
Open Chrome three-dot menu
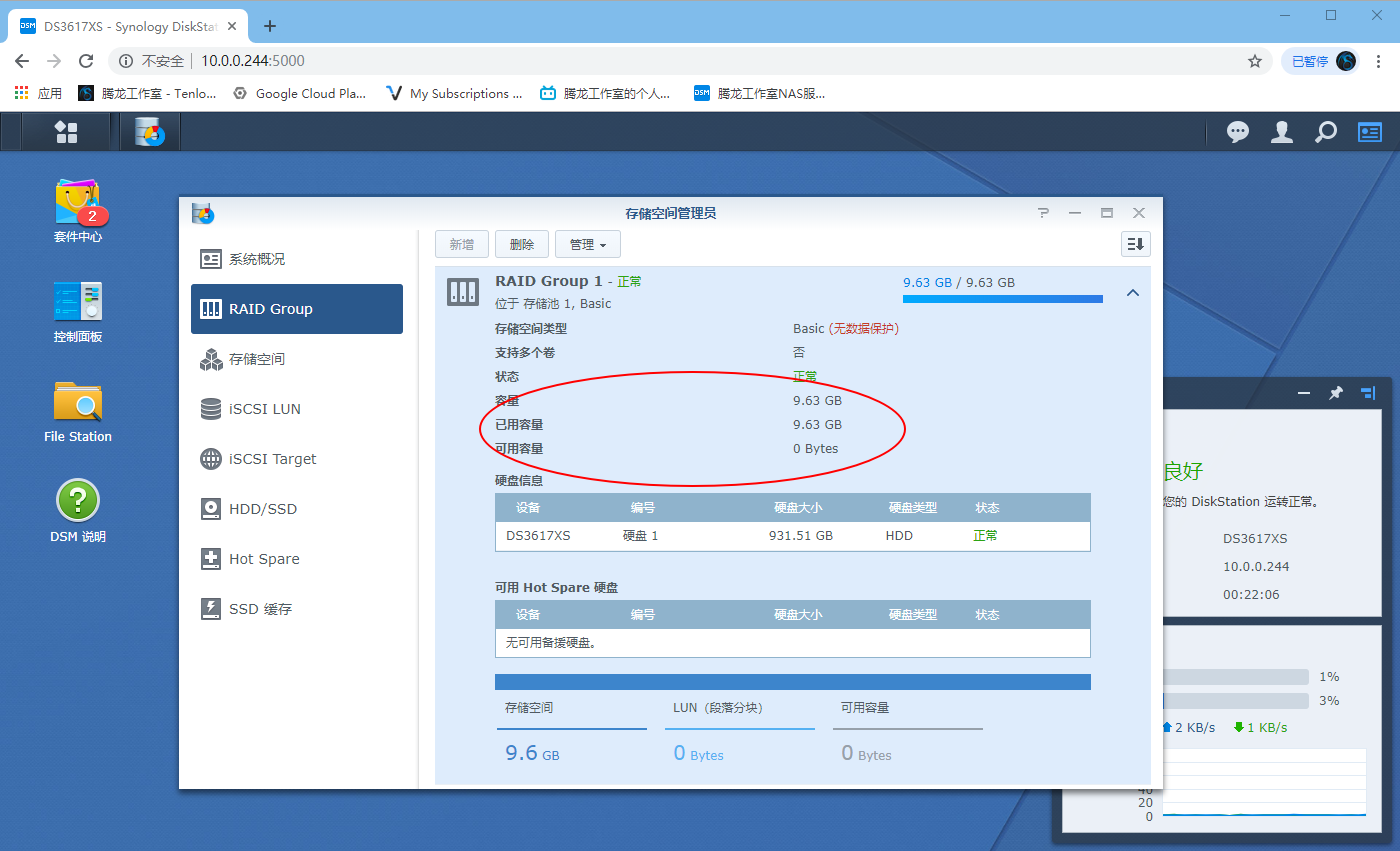[x=1379, y=61]
